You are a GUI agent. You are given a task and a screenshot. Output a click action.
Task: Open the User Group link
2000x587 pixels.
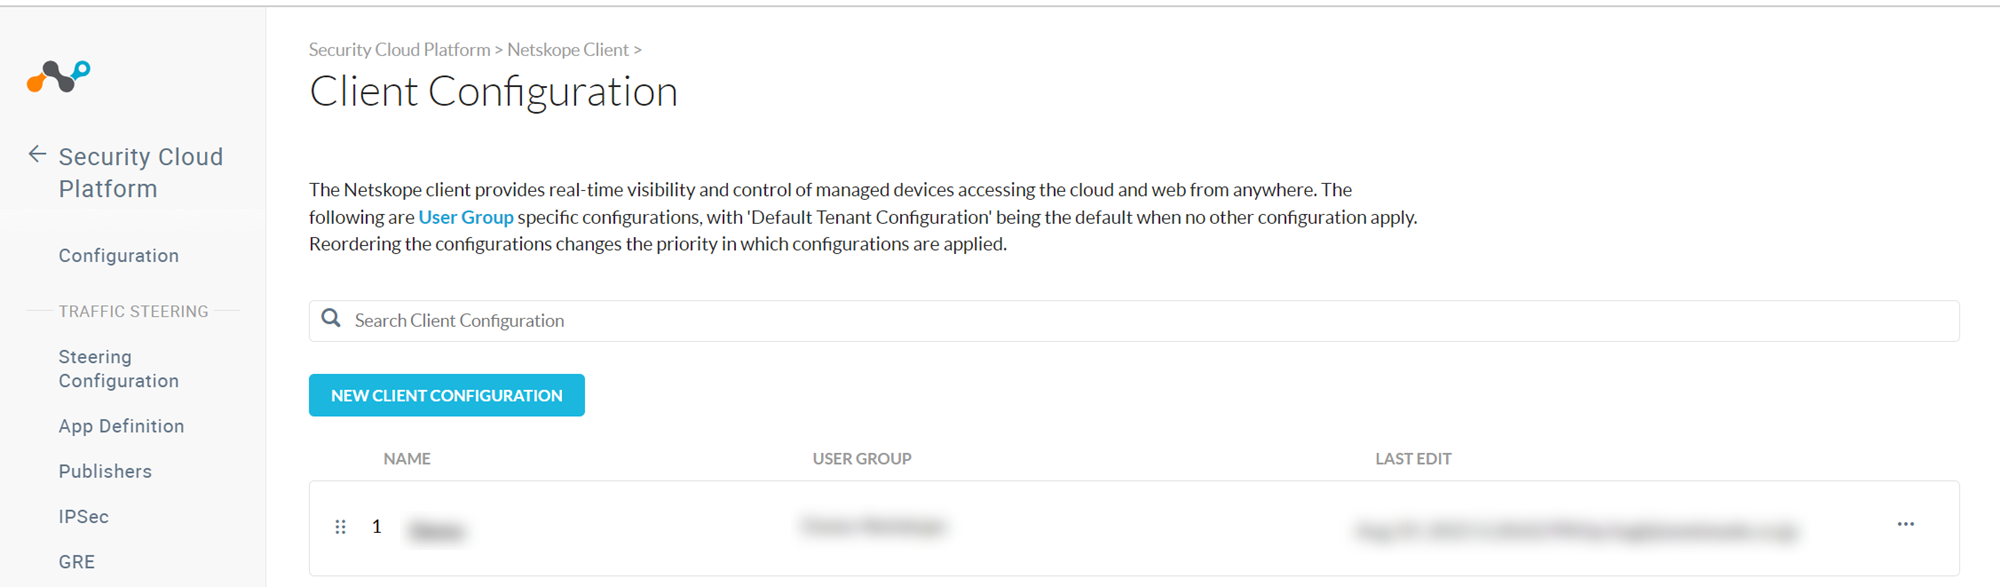coord(466,216)
